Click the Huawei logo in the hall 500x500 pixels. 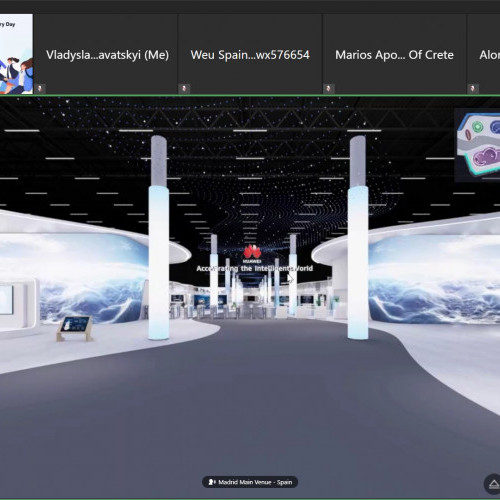tap(252, 253)
